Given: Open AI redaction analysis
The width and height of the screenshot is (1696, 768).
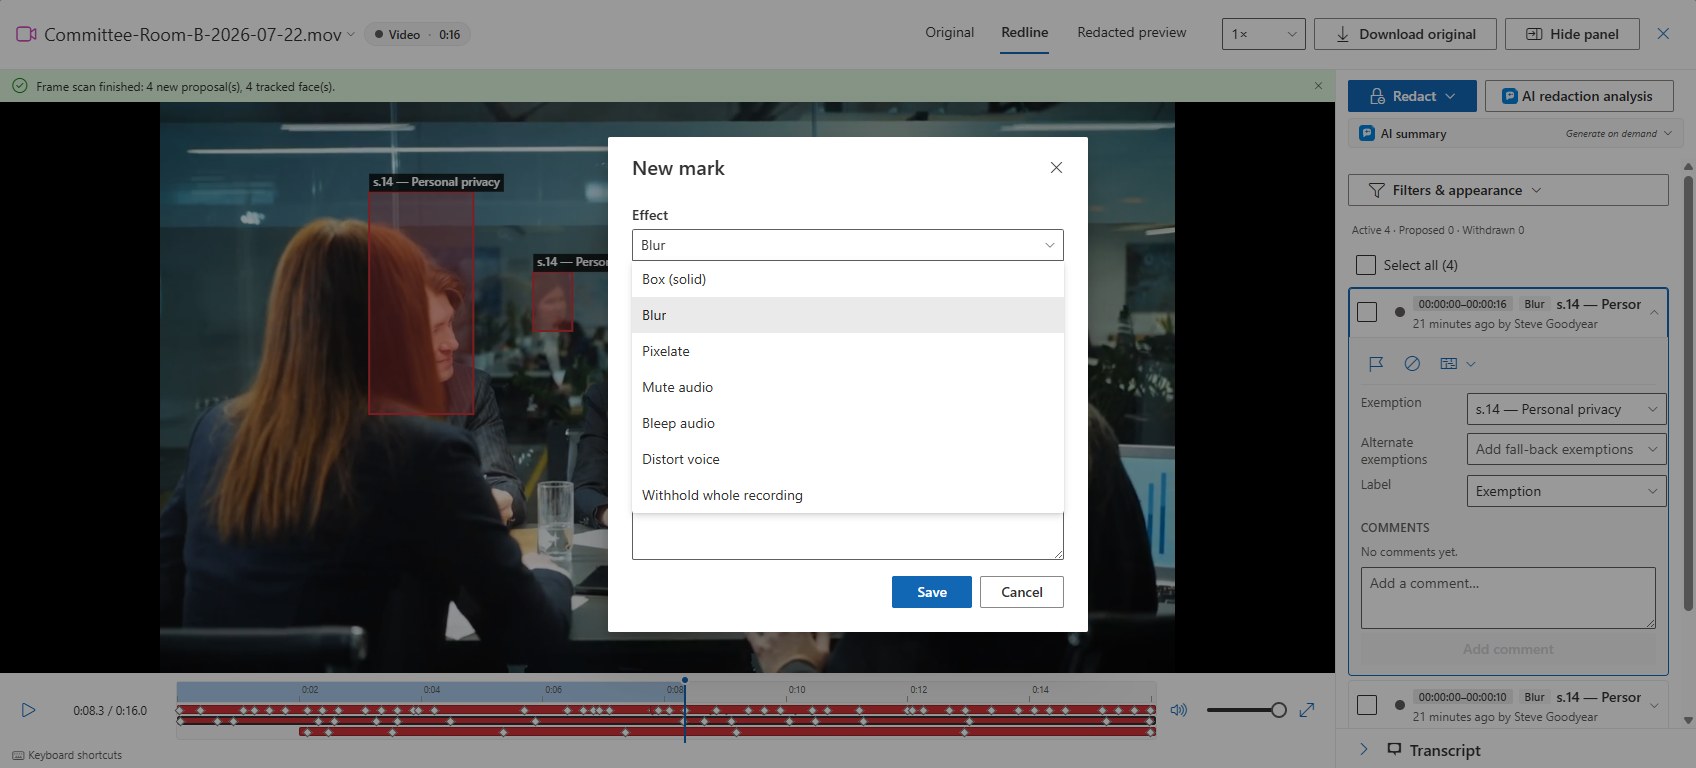Looking at the screenshot, I should [1579, 96].
